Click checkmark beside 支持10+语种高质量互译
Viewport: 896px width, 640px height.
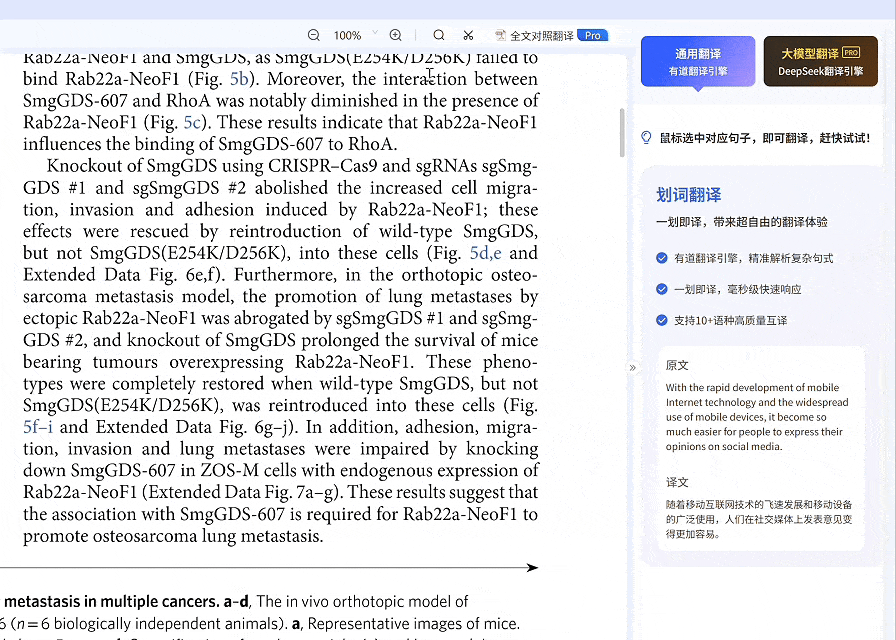(662, 320)
